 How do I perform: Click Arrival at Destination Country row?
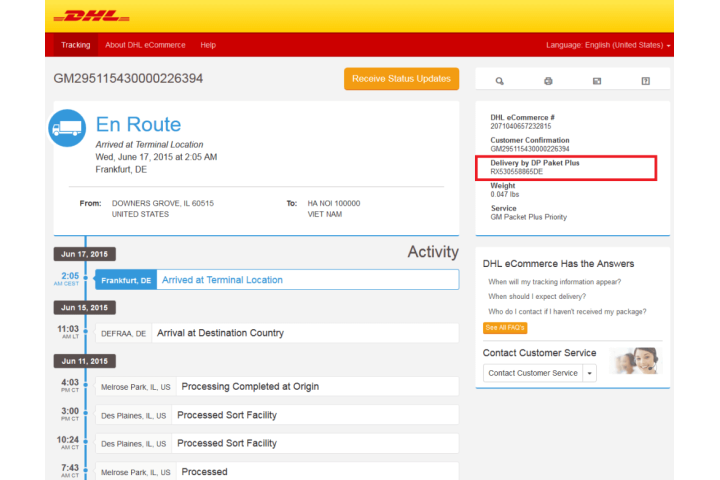pos(277,333)
